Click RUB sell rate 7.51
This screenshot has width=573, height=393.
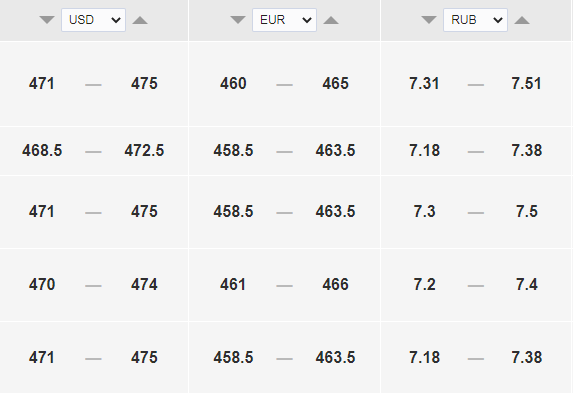coord(527,84)
